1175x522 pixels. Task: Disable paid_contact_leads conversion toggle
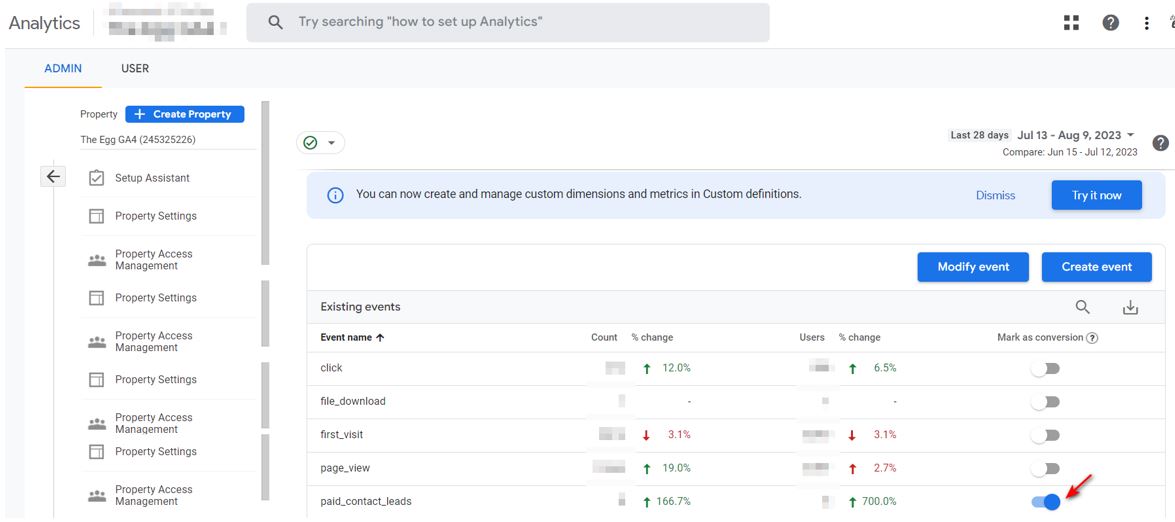[x=1047, y=502]
